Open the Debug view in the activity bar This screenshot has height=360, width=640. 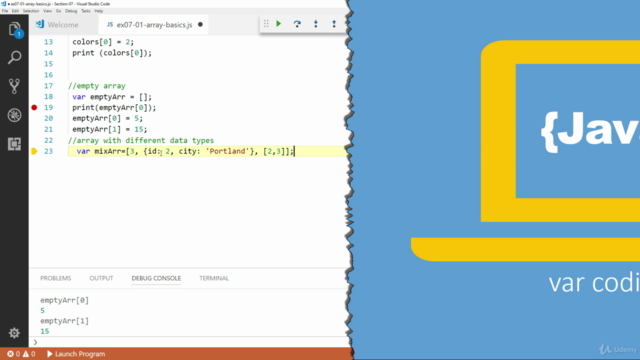click(x=14, y=115)
